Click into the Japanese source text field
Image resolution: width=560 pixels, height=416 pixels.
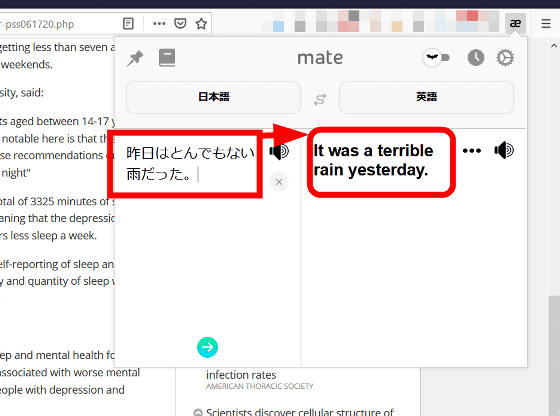(x=190, y=164)
